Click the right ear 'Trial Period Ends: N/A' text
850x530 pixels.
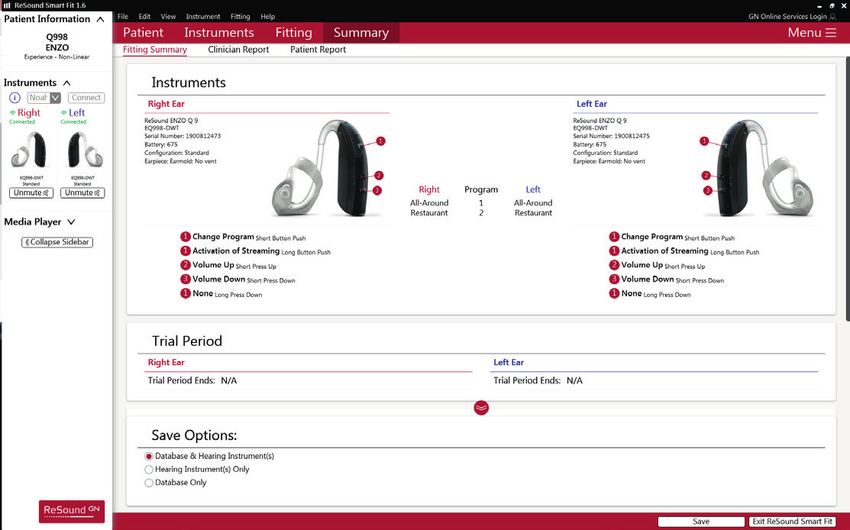192,380
